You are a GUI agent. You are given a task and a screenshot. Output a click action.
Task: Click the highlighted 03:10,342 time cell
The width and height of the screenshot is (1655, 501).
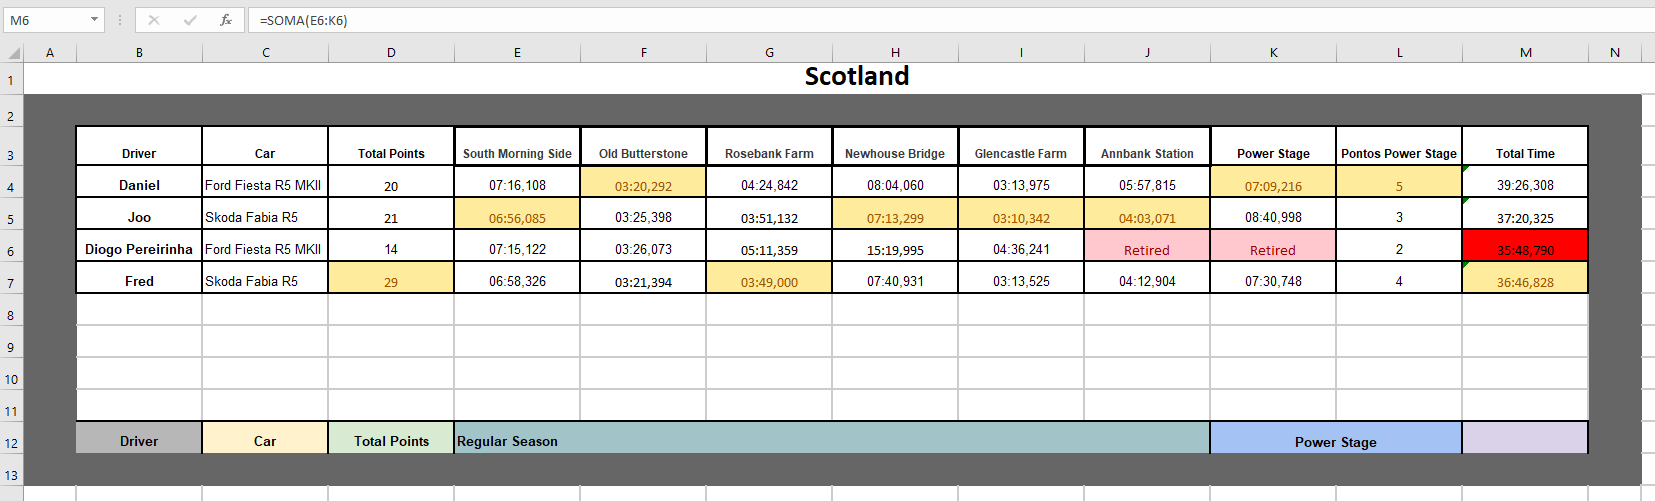[1021, 214]
